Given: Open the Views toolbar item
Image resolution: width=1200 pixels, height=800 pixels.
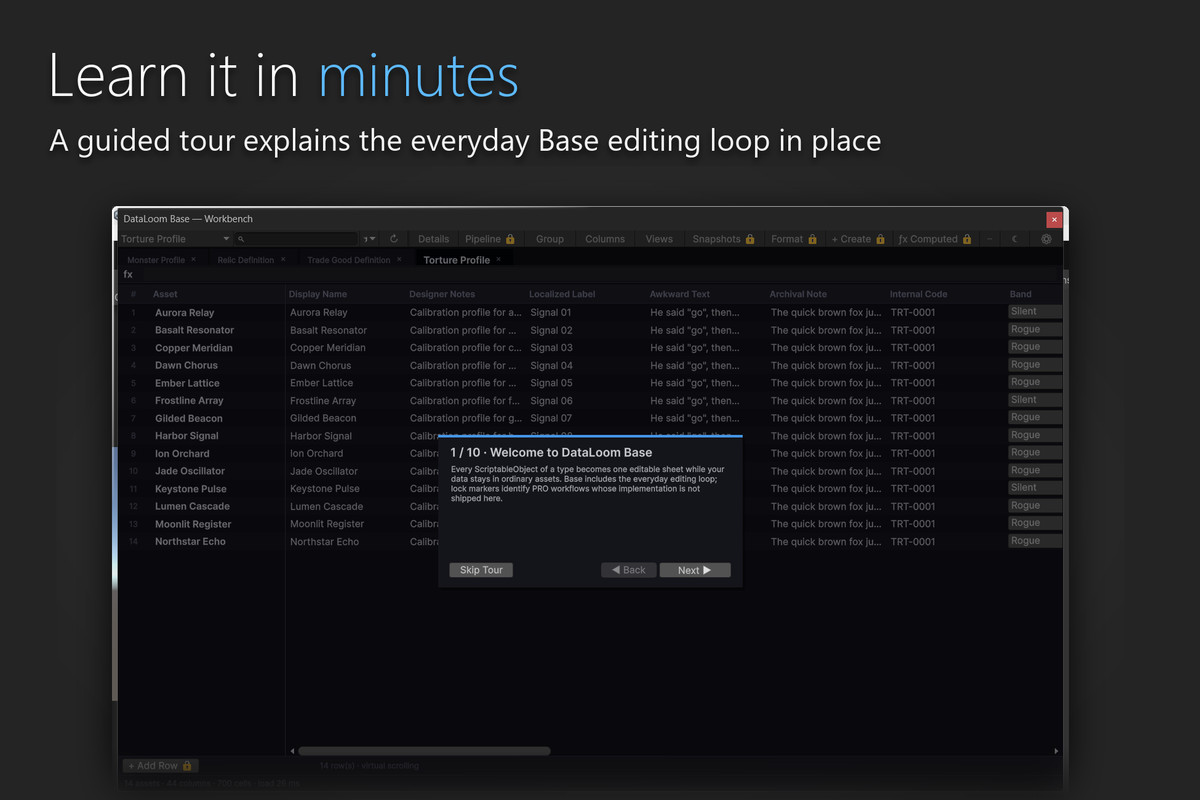Looking at the screenshot, I should pyautogui.click(x=659, y=239).
